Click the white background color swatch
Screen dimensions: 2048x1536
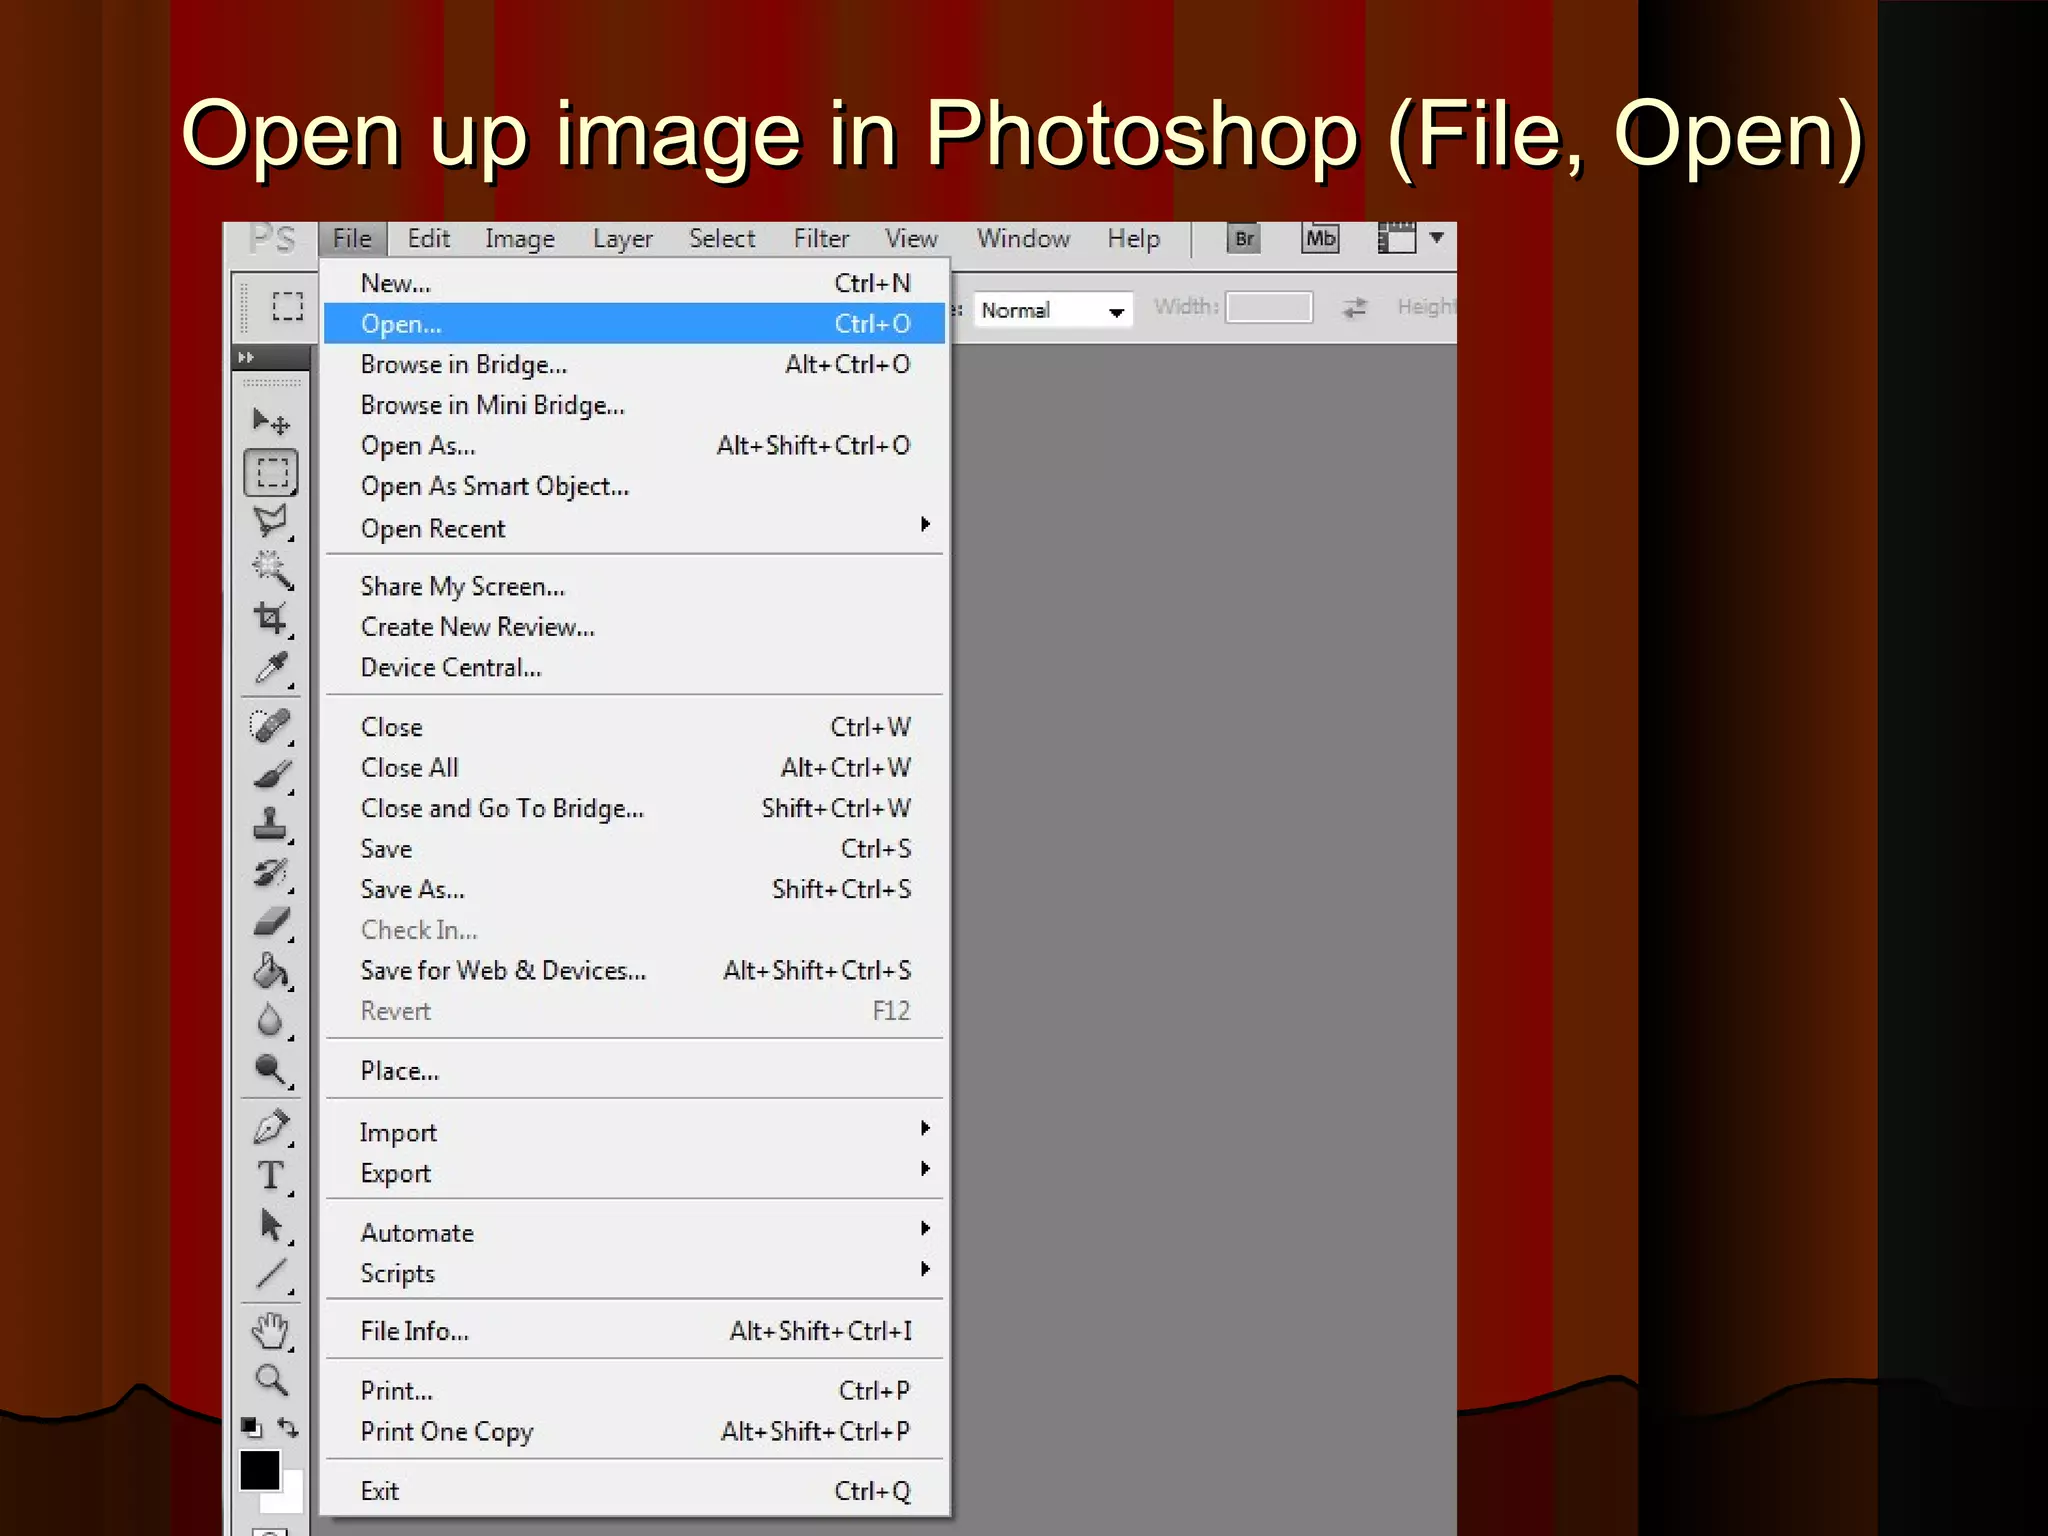288,1499
